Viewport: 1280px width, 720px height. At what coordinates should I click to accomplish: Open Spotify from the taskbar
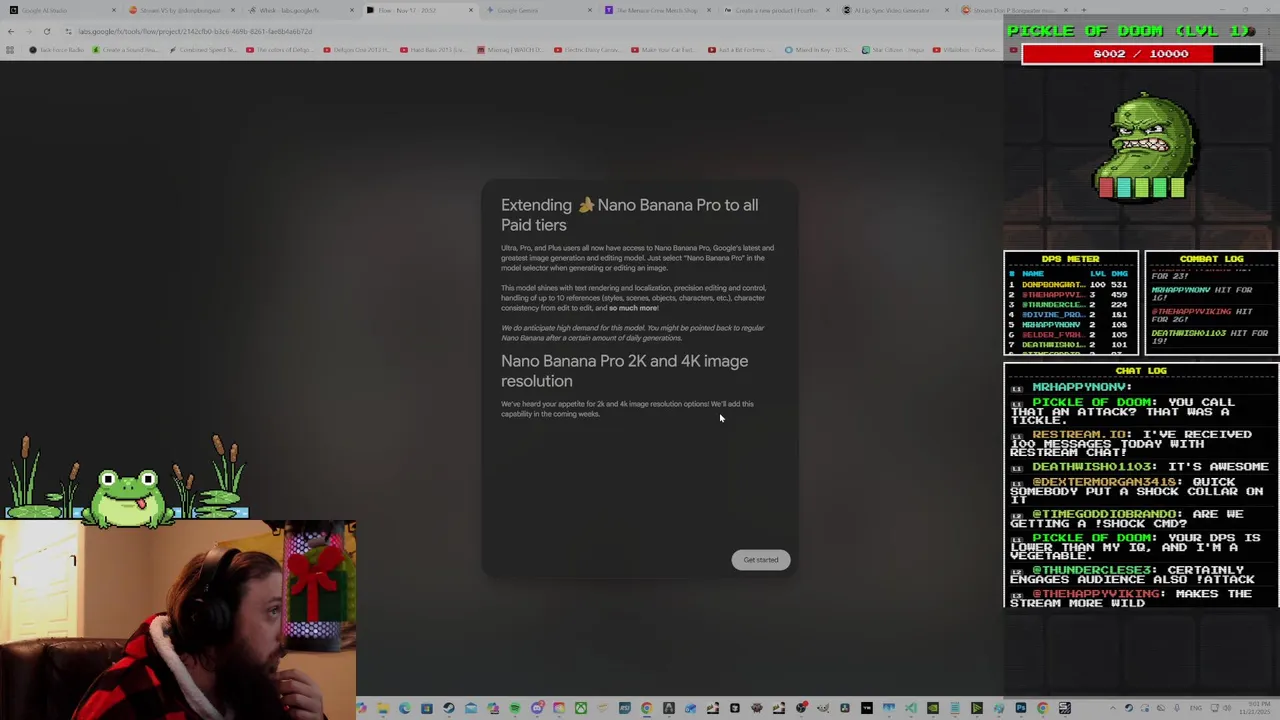515,709
